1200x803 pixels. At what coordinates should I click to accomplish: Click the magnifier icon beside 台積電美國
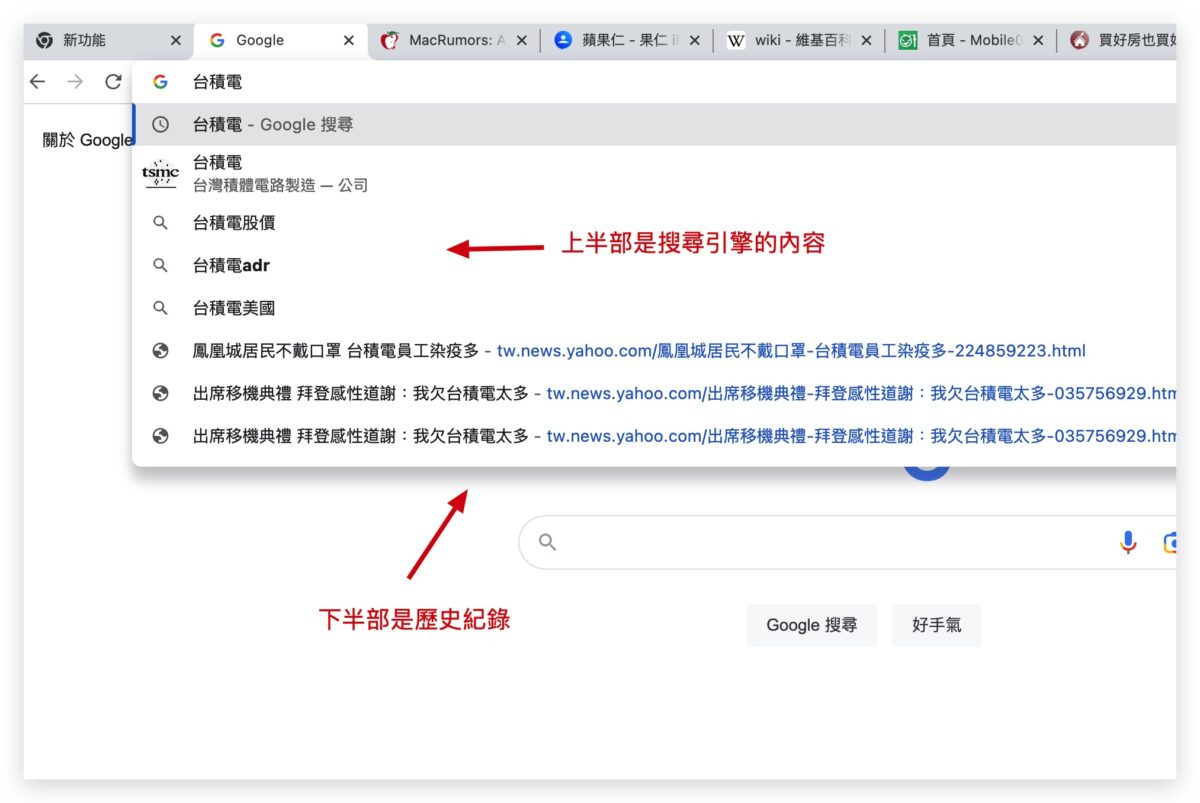(160, 308)
